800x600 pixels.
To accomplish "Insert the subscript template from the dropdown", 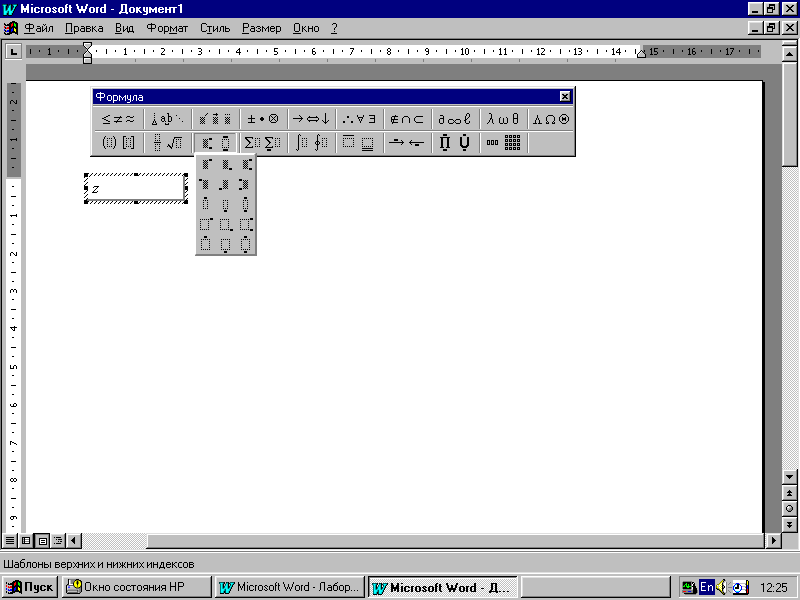I will [226, 164].
